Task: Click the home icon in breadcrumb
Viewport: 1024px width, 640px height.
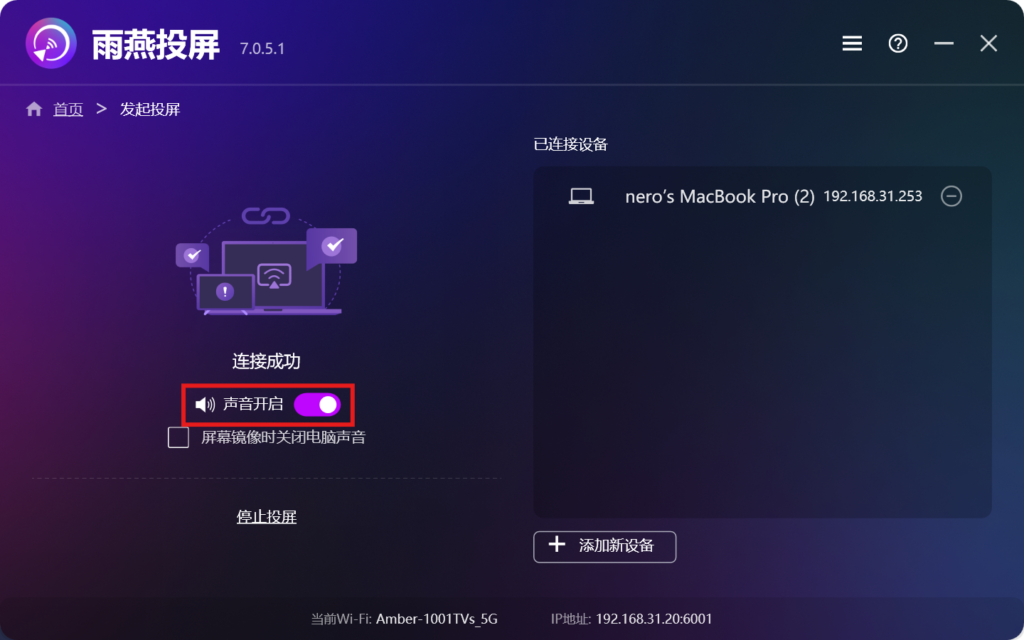Action: pyautogui.click(x=34, y=109)
